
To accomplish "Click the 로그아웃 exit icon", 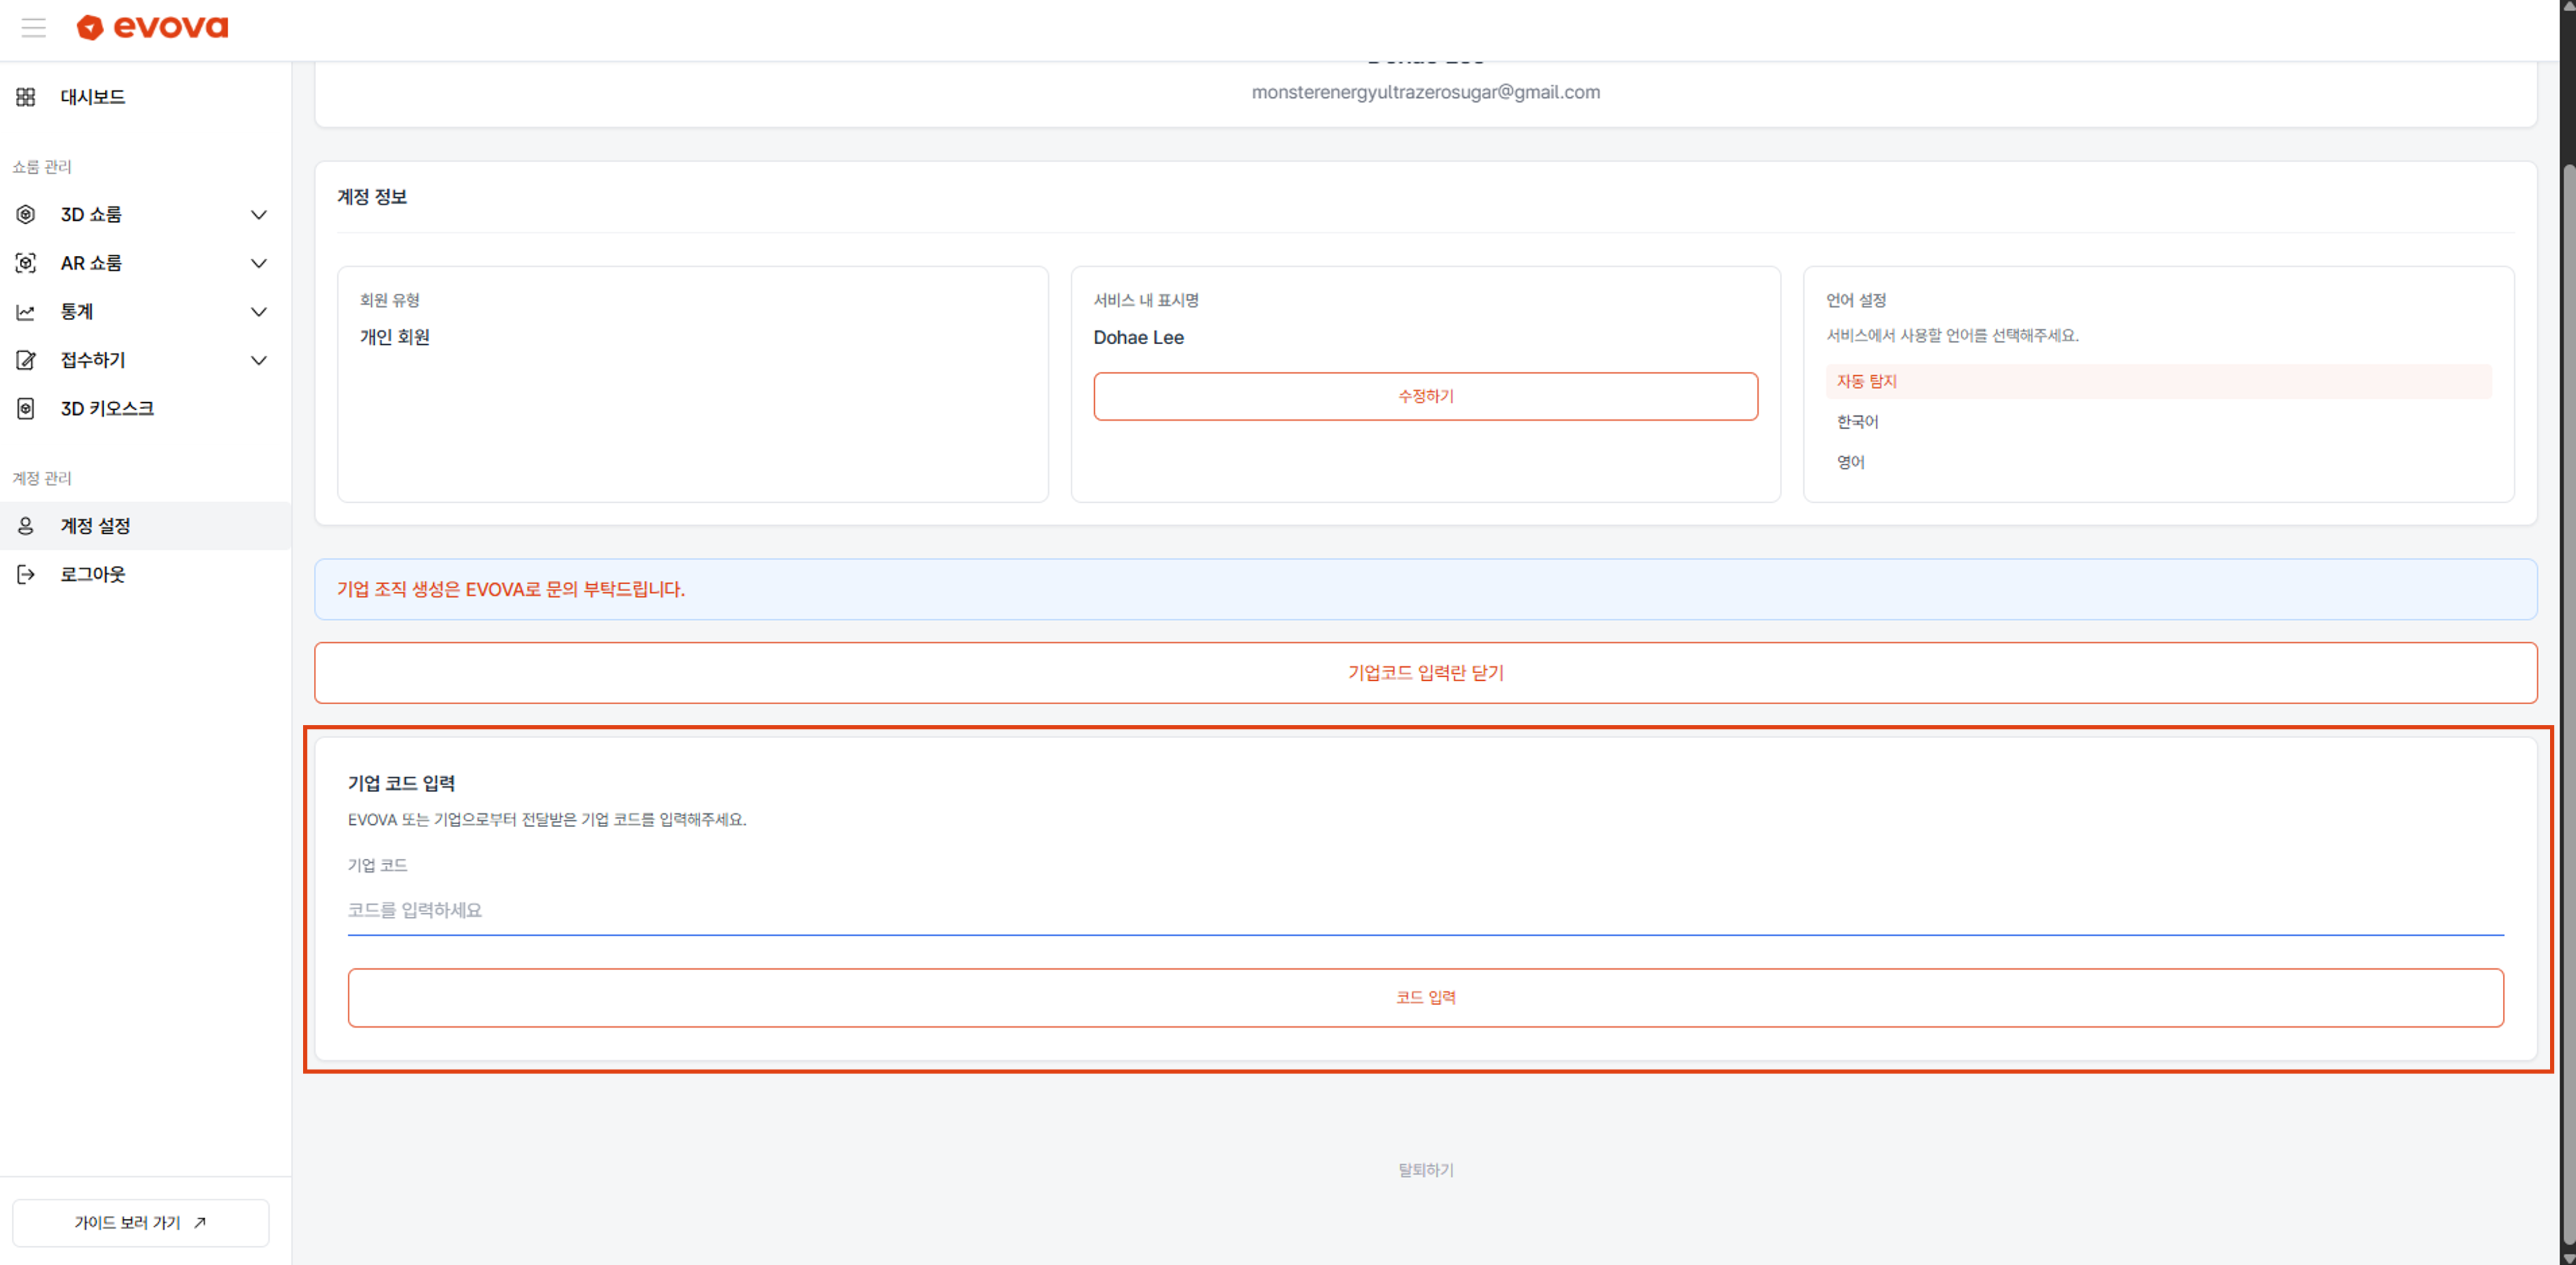I will click(24, 573).
